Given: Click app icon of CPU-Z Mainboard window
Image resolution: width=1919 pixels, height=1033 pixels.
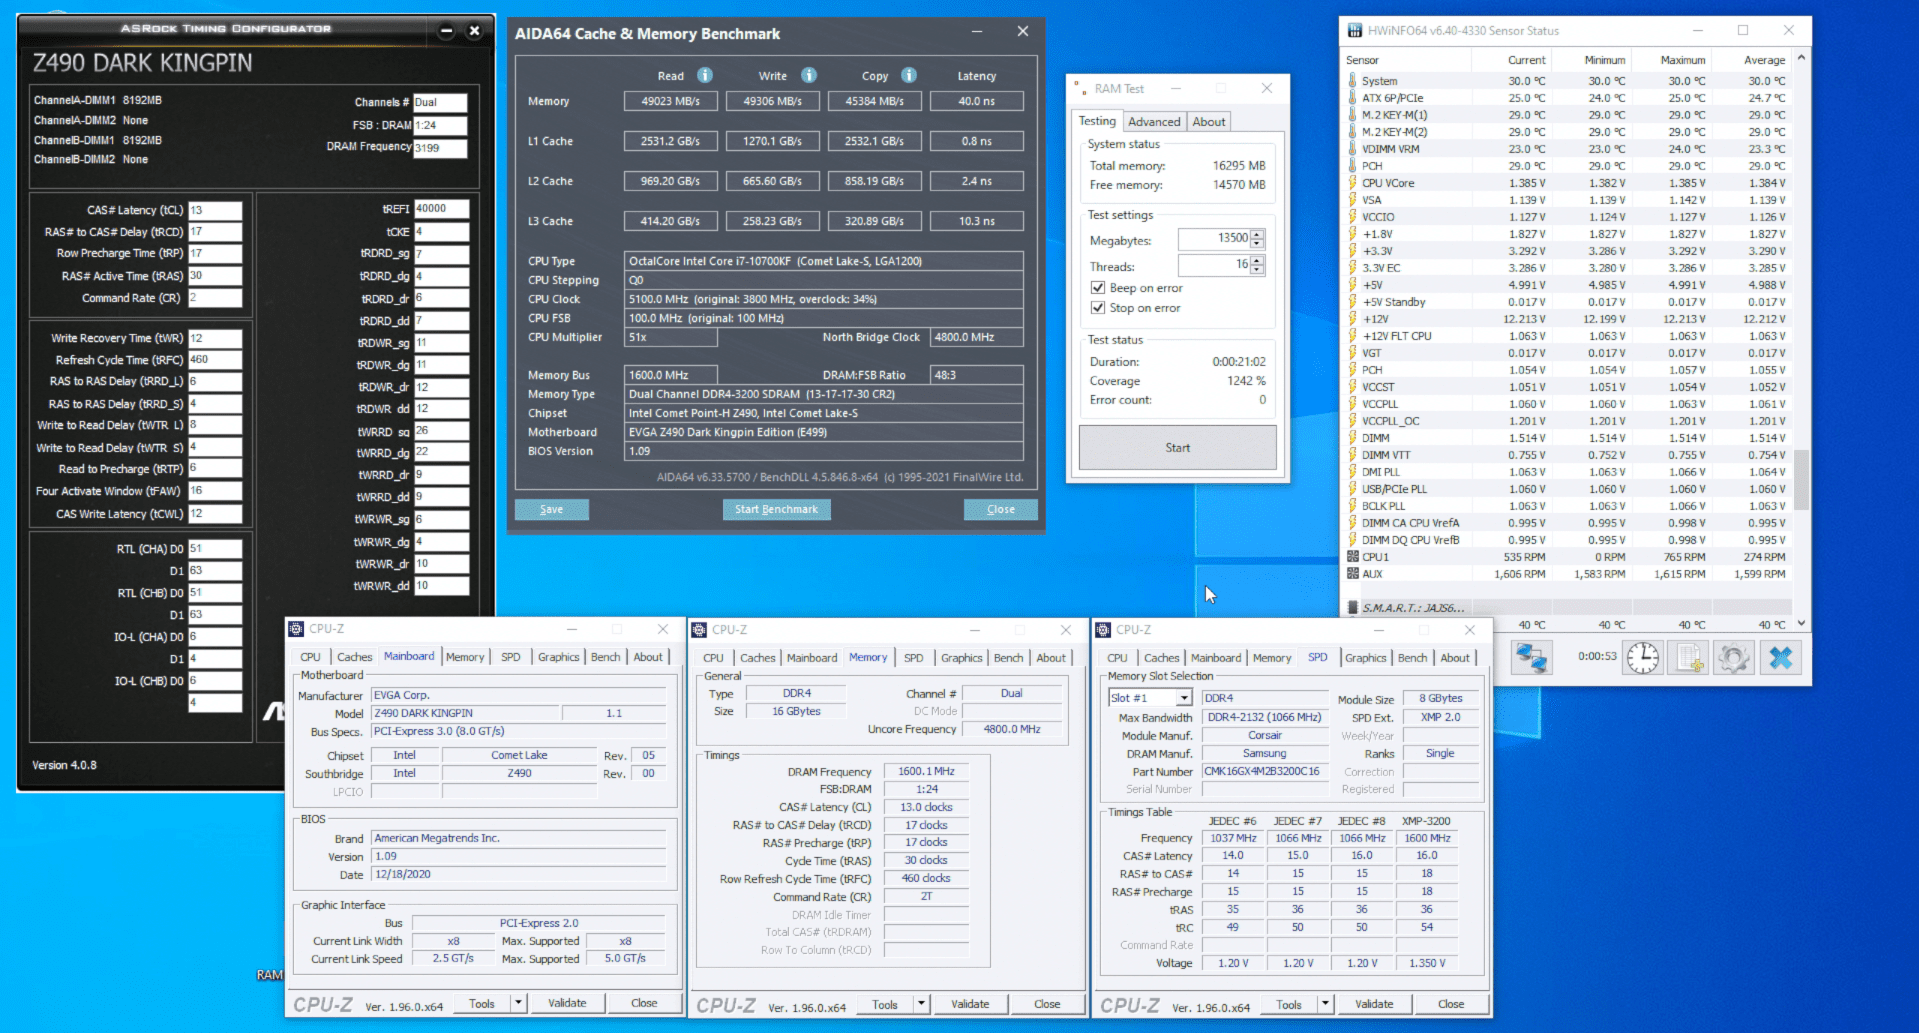Looking at the screenshot, I should click(x=296, y=629).
